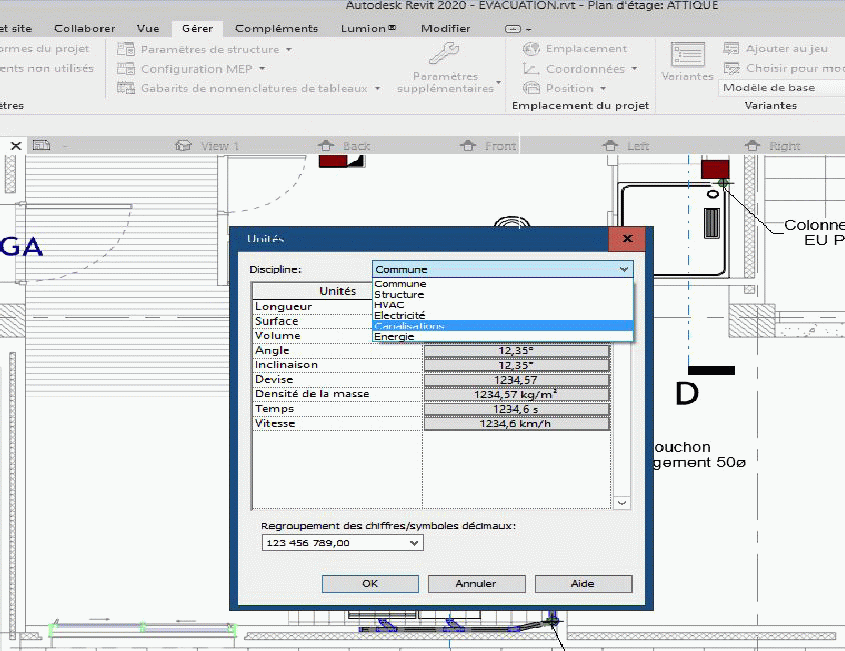Click the Emplacement globe icon
The height and width of the screenshot is (651, 845).
(x=531, y=49)
